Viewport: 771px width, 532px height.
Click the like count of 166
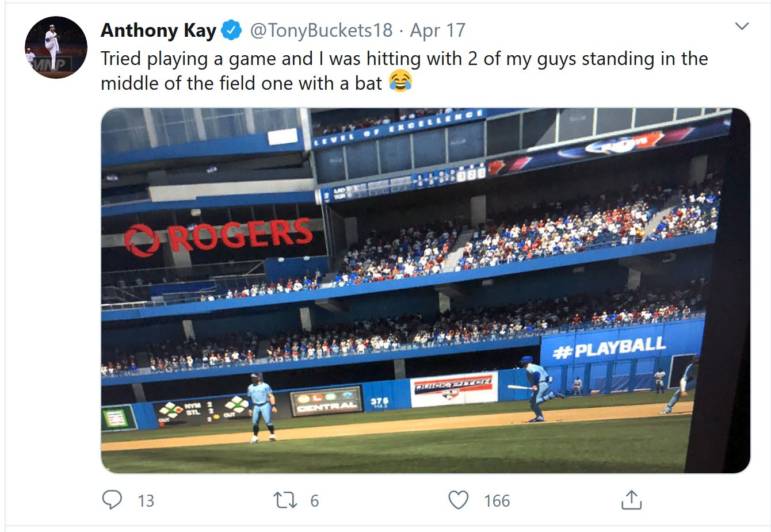(x=497, y=501)
